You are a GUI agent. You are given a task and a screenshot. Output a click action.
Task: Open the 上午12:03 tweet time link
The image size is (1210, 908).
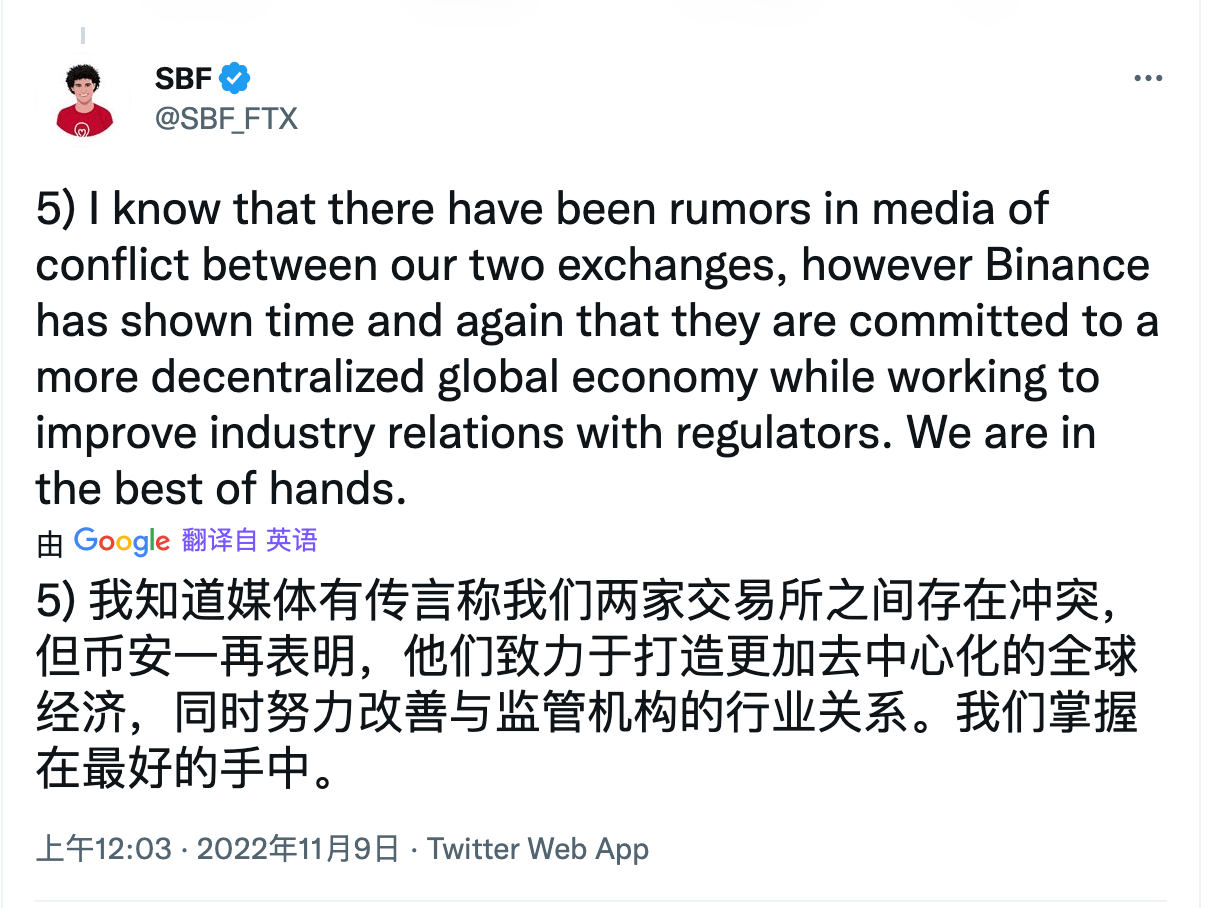(x=104, y=849)
